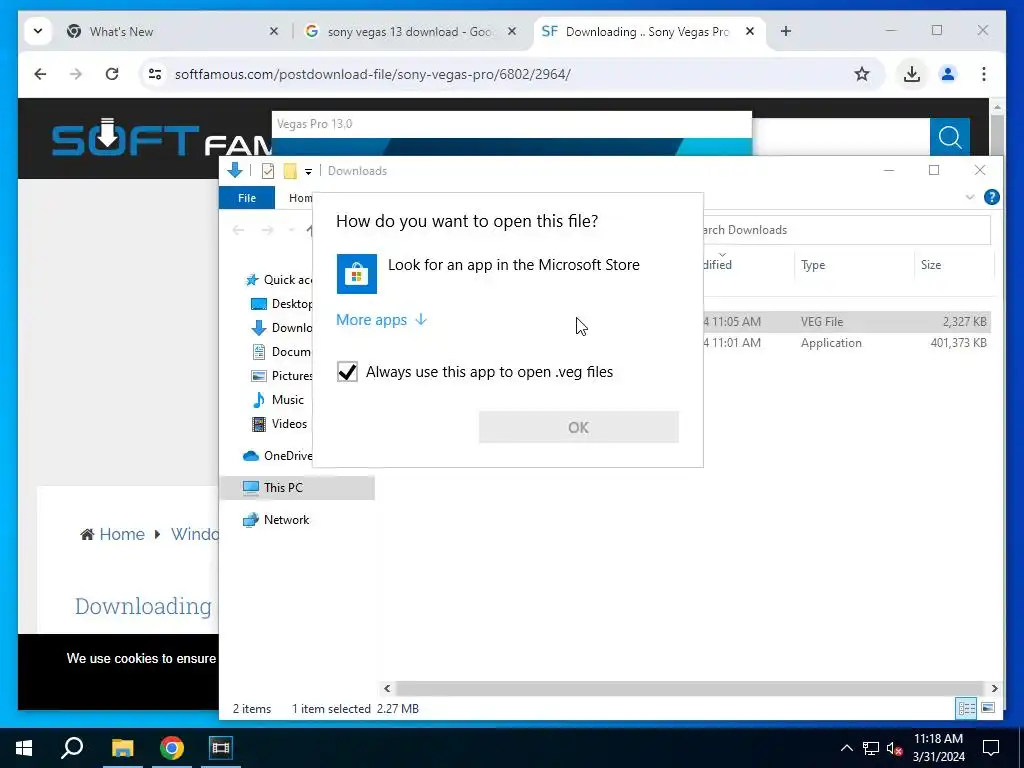Open the File tab in Explorer

point(247,198)
